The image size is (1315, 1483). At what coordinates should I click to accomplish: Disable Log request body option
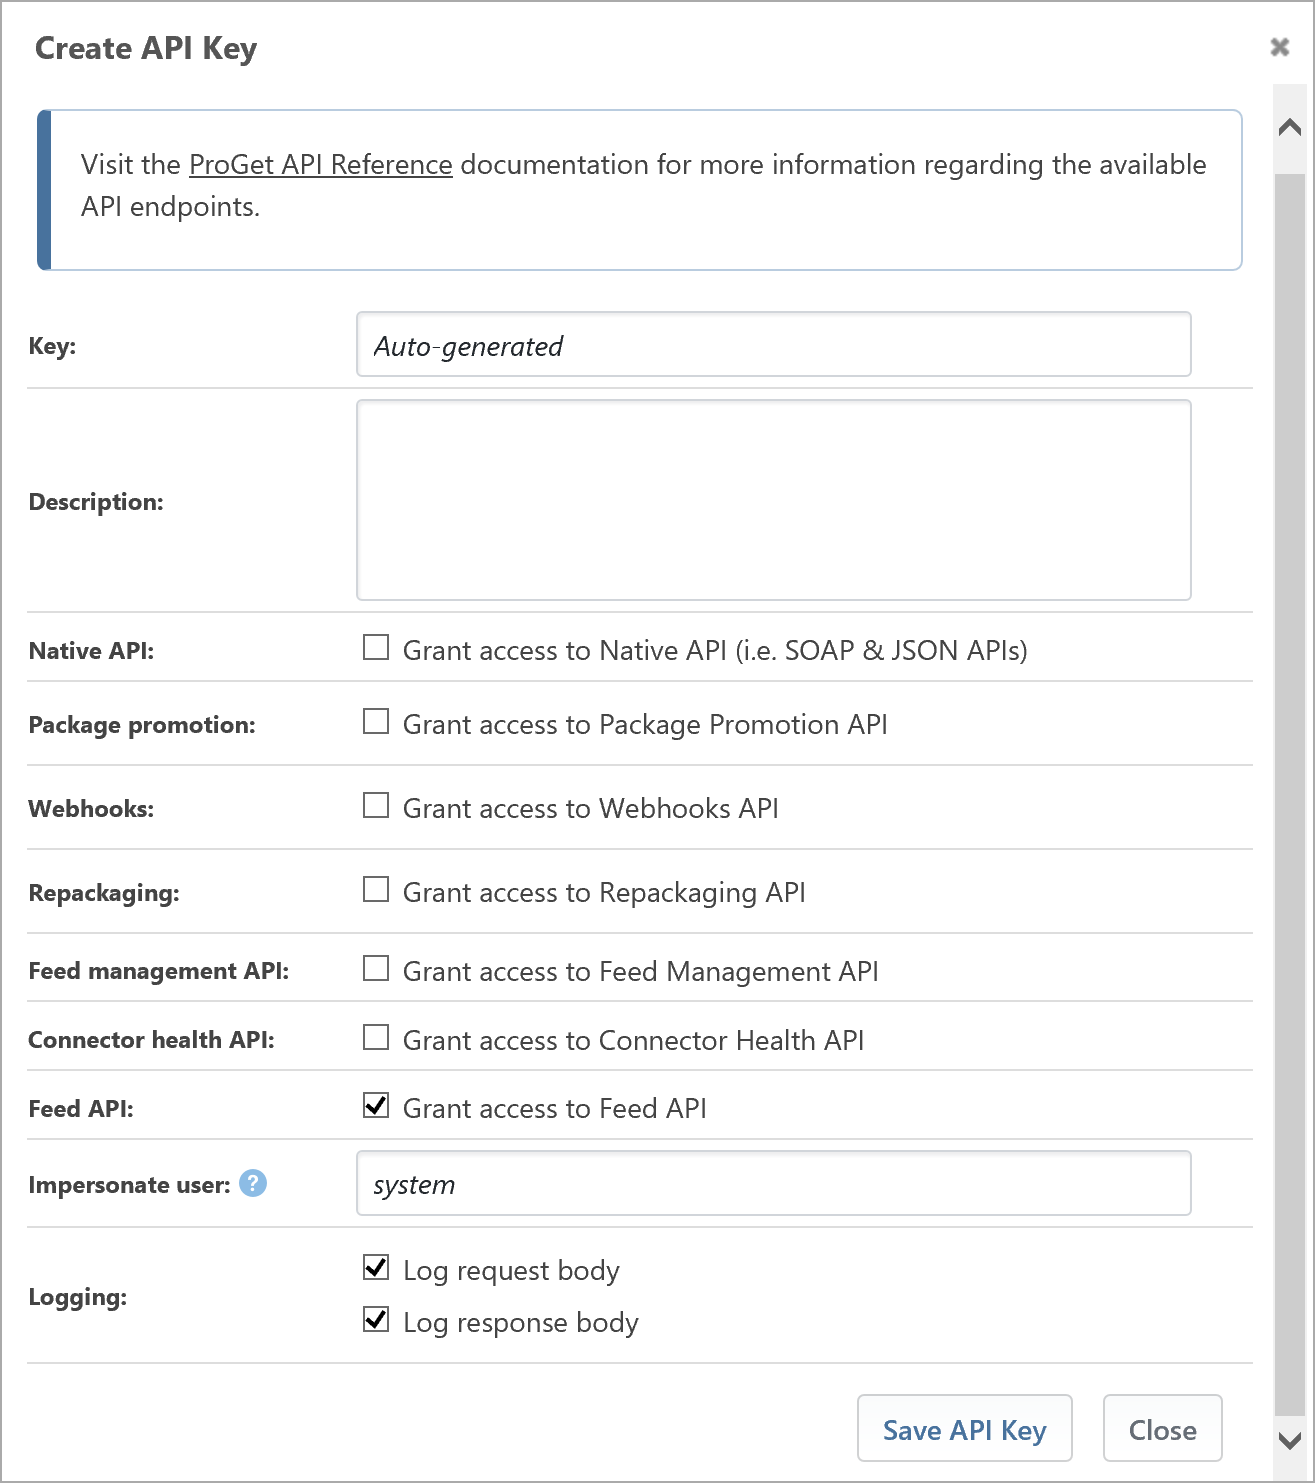click(x=376, y=1267)
